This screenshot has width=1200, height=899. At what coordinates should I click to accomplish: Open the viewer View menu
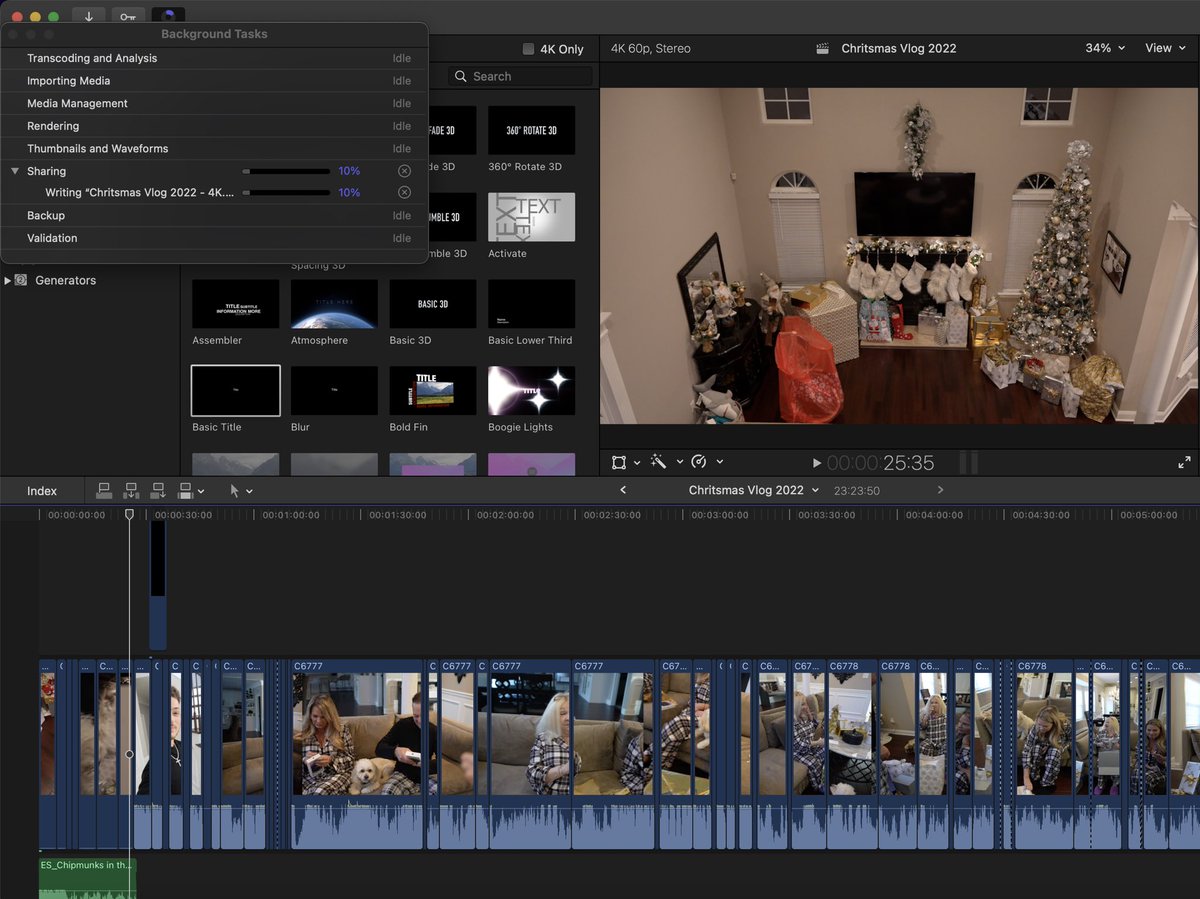(1165, 48)
